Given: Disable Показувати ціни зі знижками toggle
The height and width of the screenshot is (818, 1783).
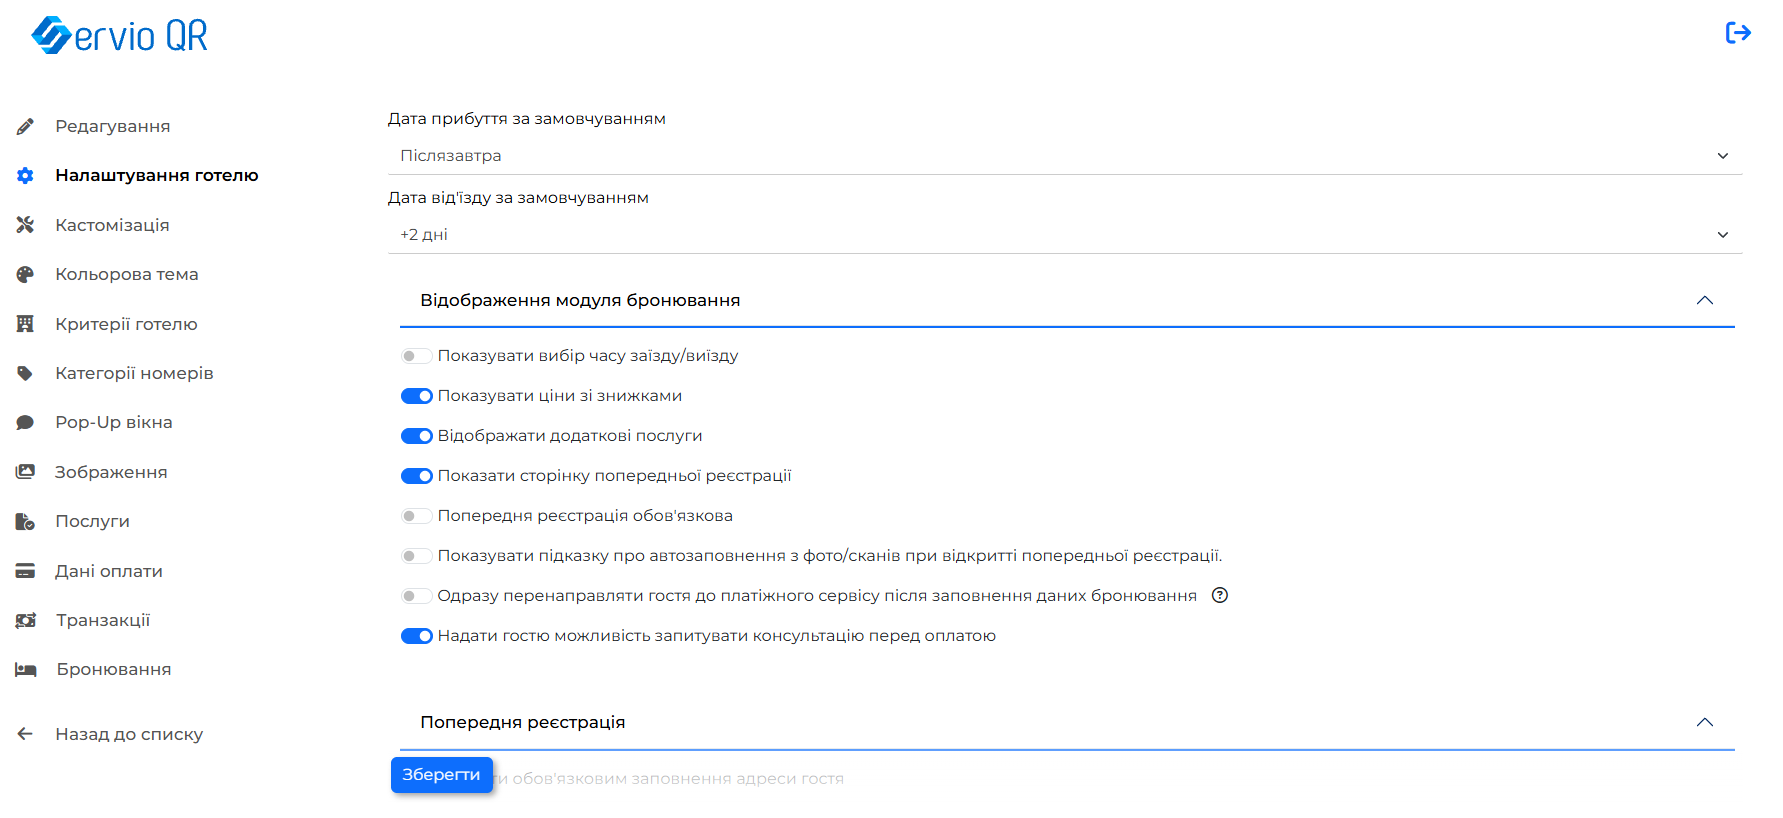Looking at the screenshot, I should (416, 396).
